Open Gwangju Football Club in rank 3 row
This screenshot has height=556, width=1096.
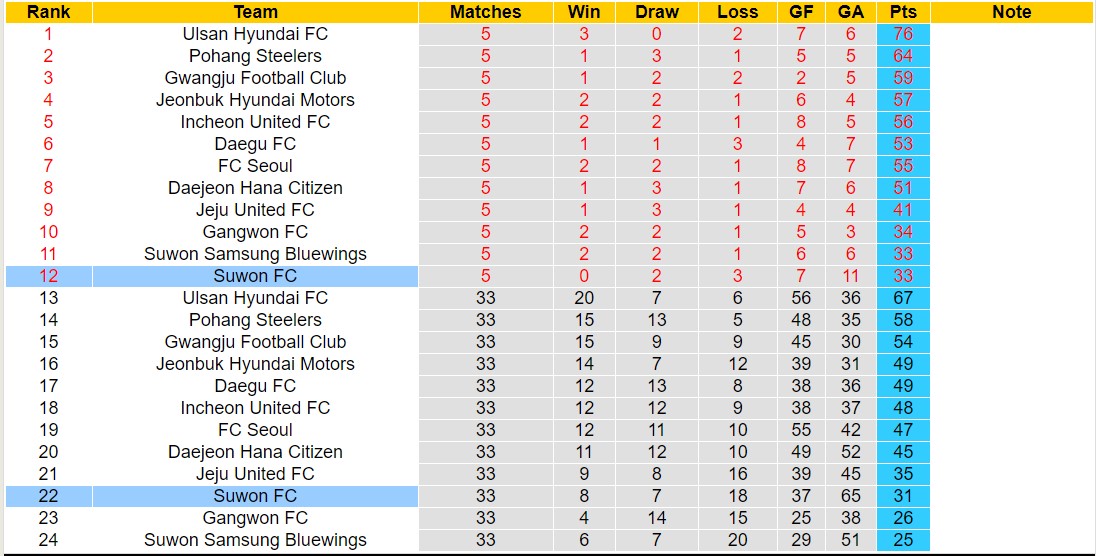(x=255, y=78)
